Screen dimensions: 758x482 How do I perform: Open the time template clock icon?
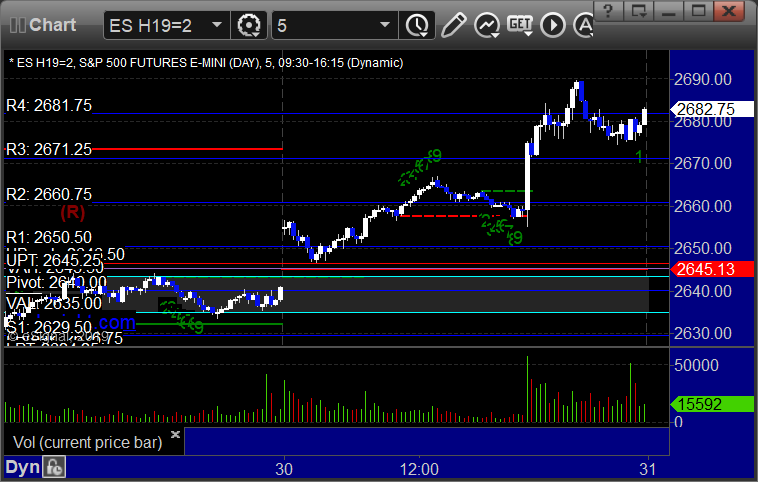416,25
